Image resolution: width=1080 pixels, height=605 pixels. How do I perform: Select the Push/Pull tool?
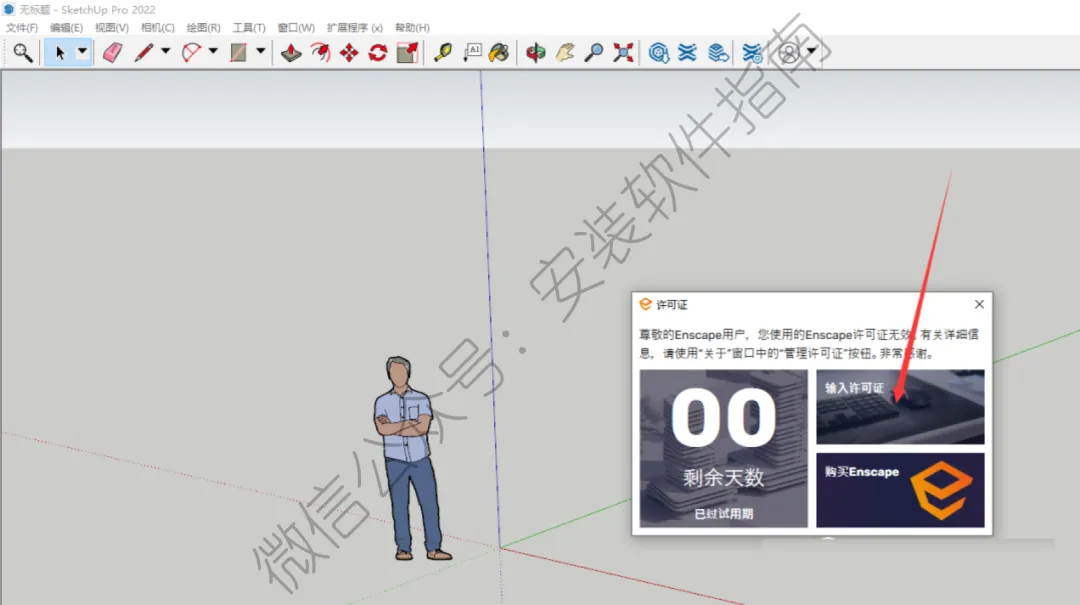(291, 53)
